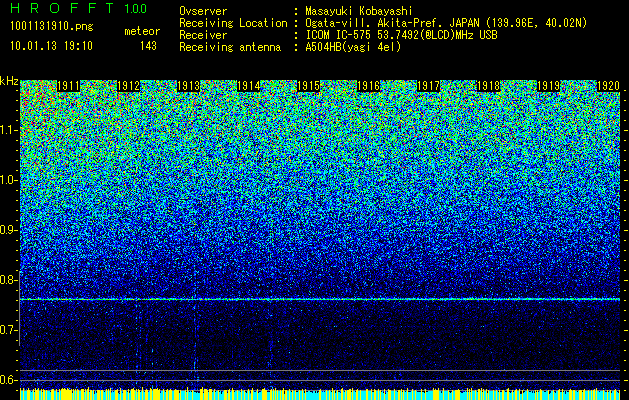Click the version number 1.0.0

135,9
